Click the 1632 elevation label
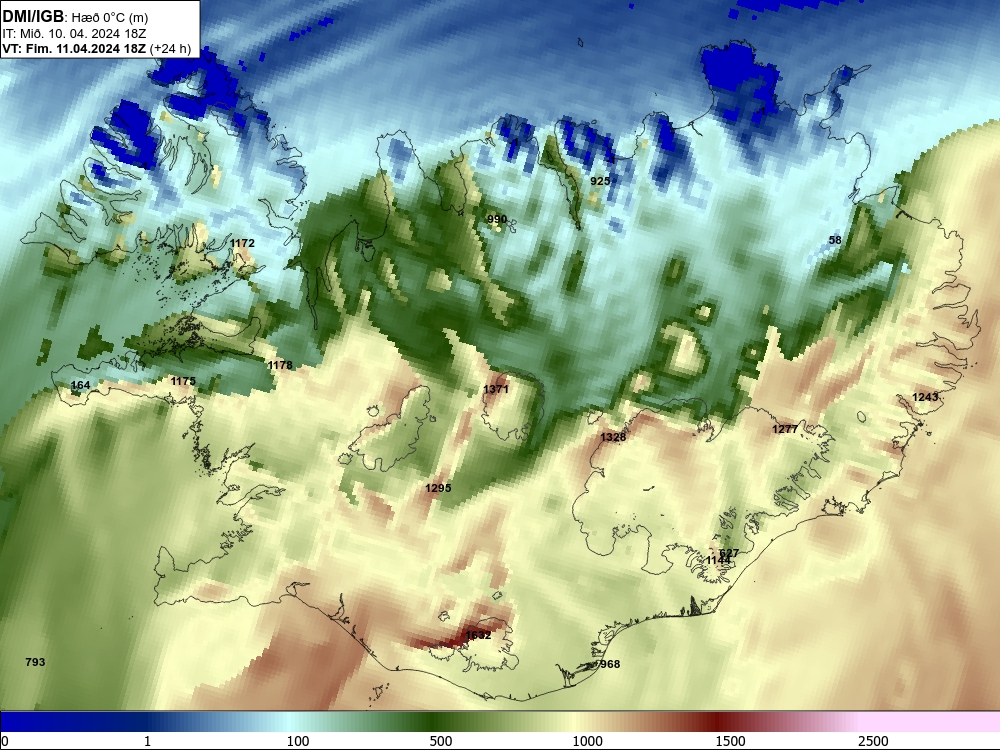1000x750 pixels. click(478, 635)
